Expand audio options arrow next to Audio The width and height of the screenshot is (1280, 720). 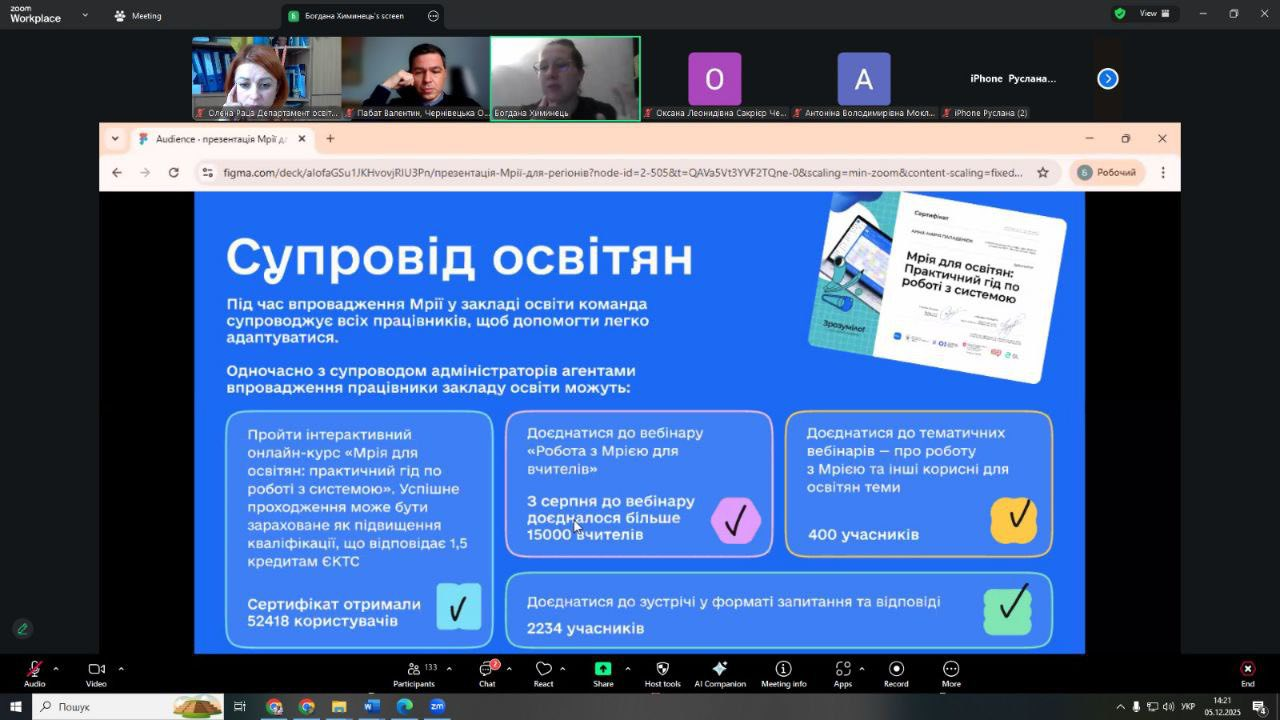[x=56, y=669]
